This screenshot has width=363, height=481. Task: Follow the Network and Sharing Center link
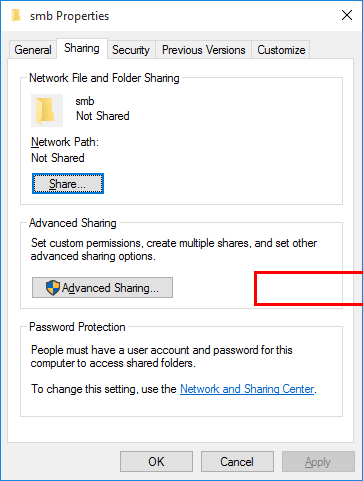[247, 389]
